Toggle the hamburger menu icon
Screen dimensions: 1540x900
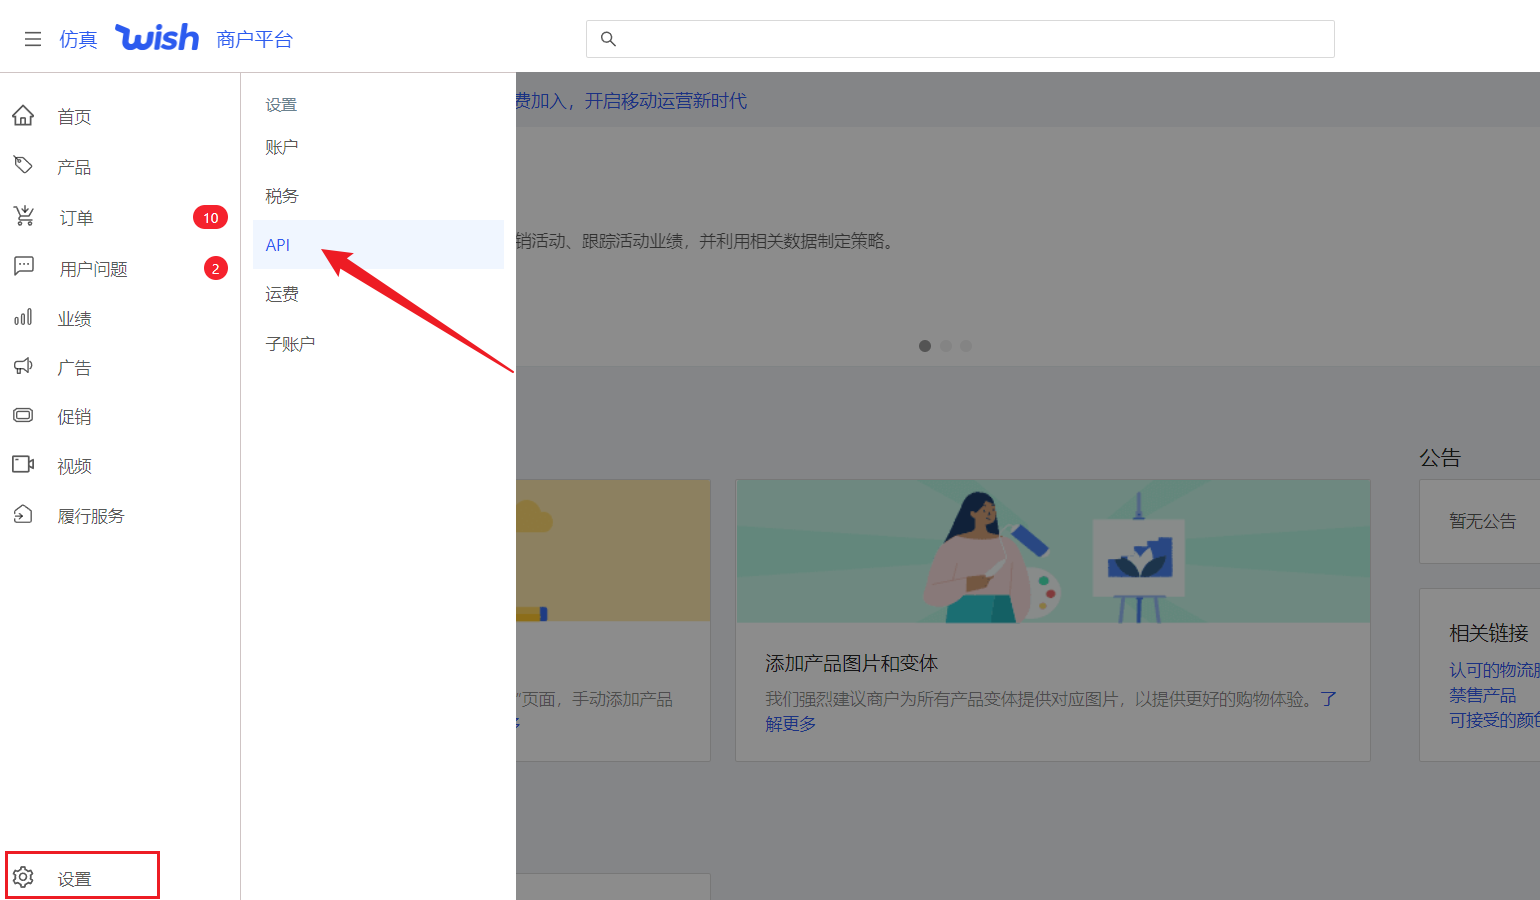click(x=33, y=39)
